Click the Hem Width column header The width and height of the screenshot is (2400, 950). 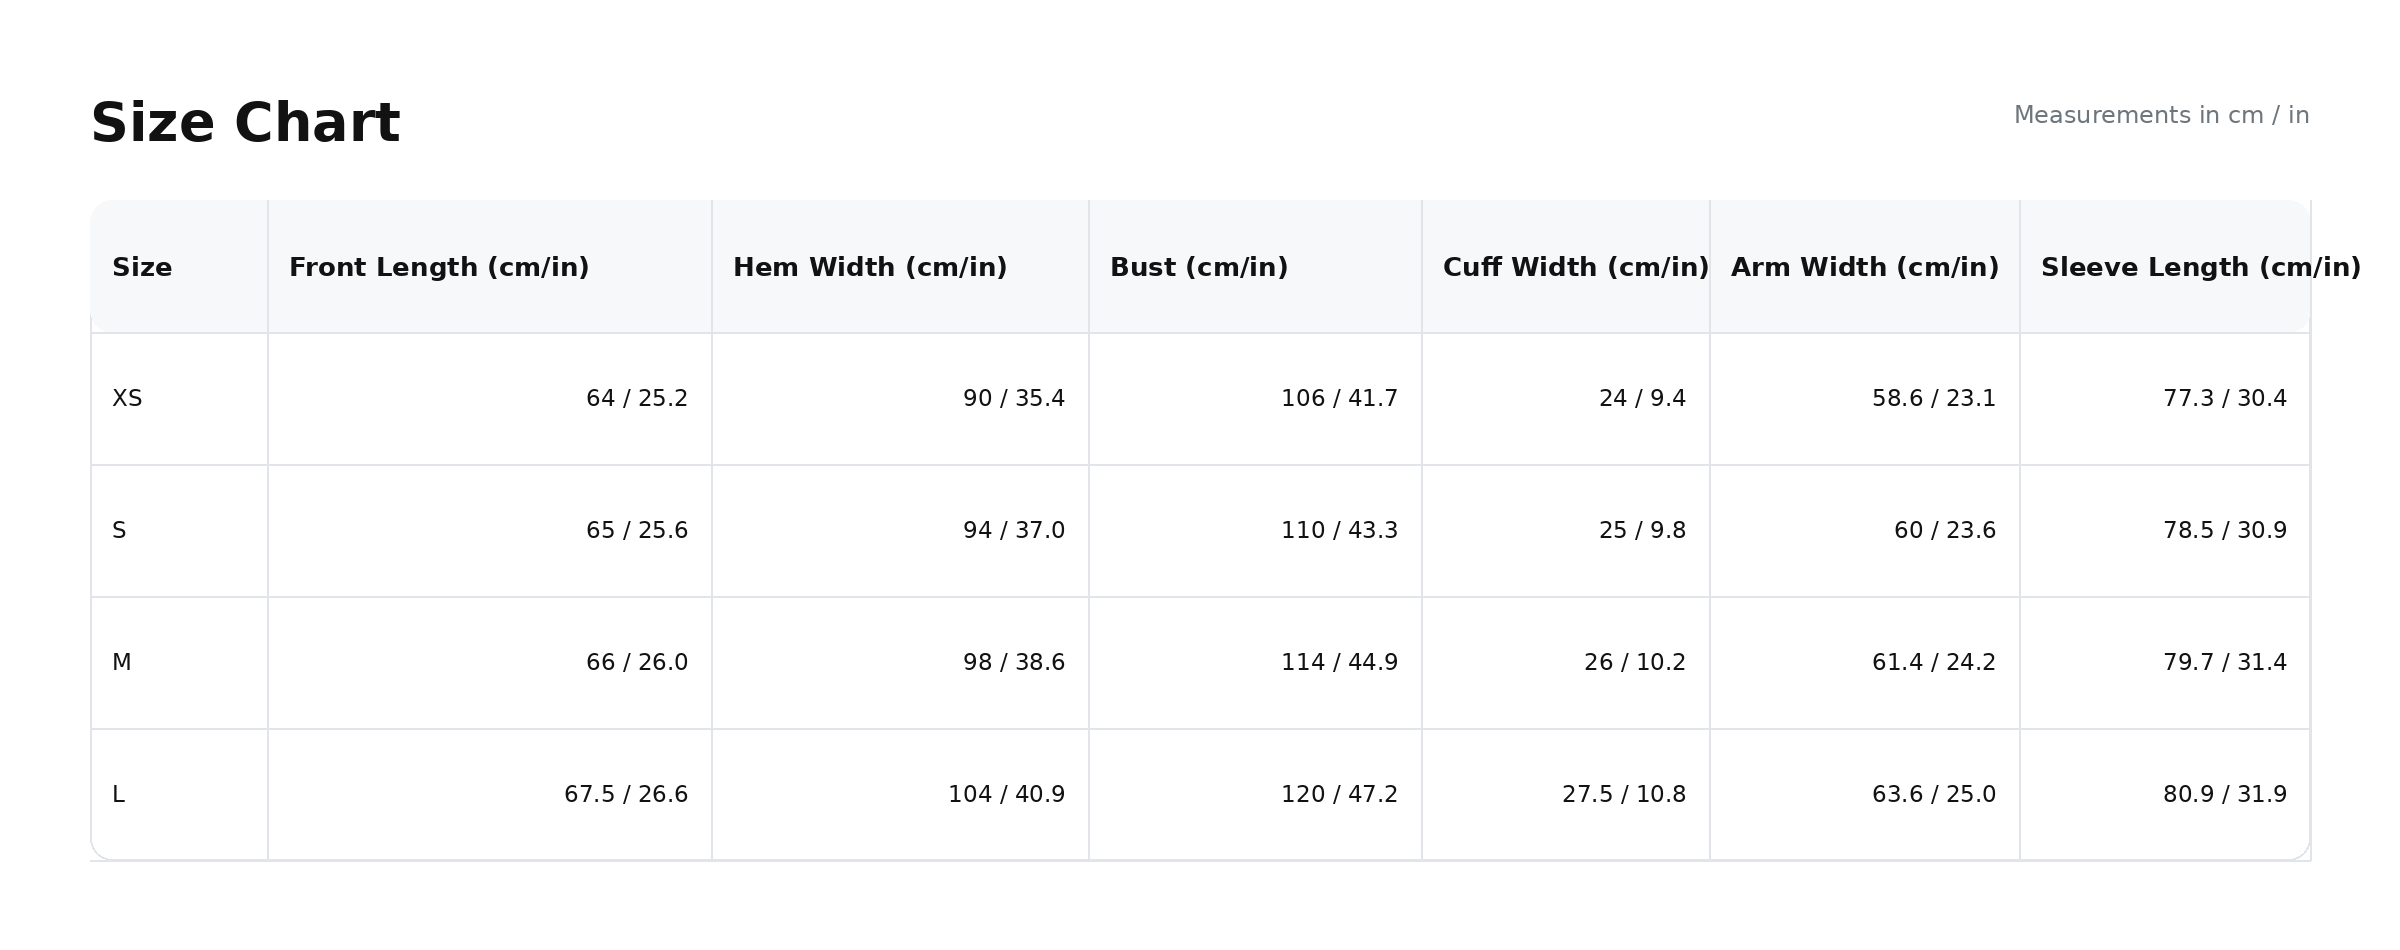coord(870,268)
